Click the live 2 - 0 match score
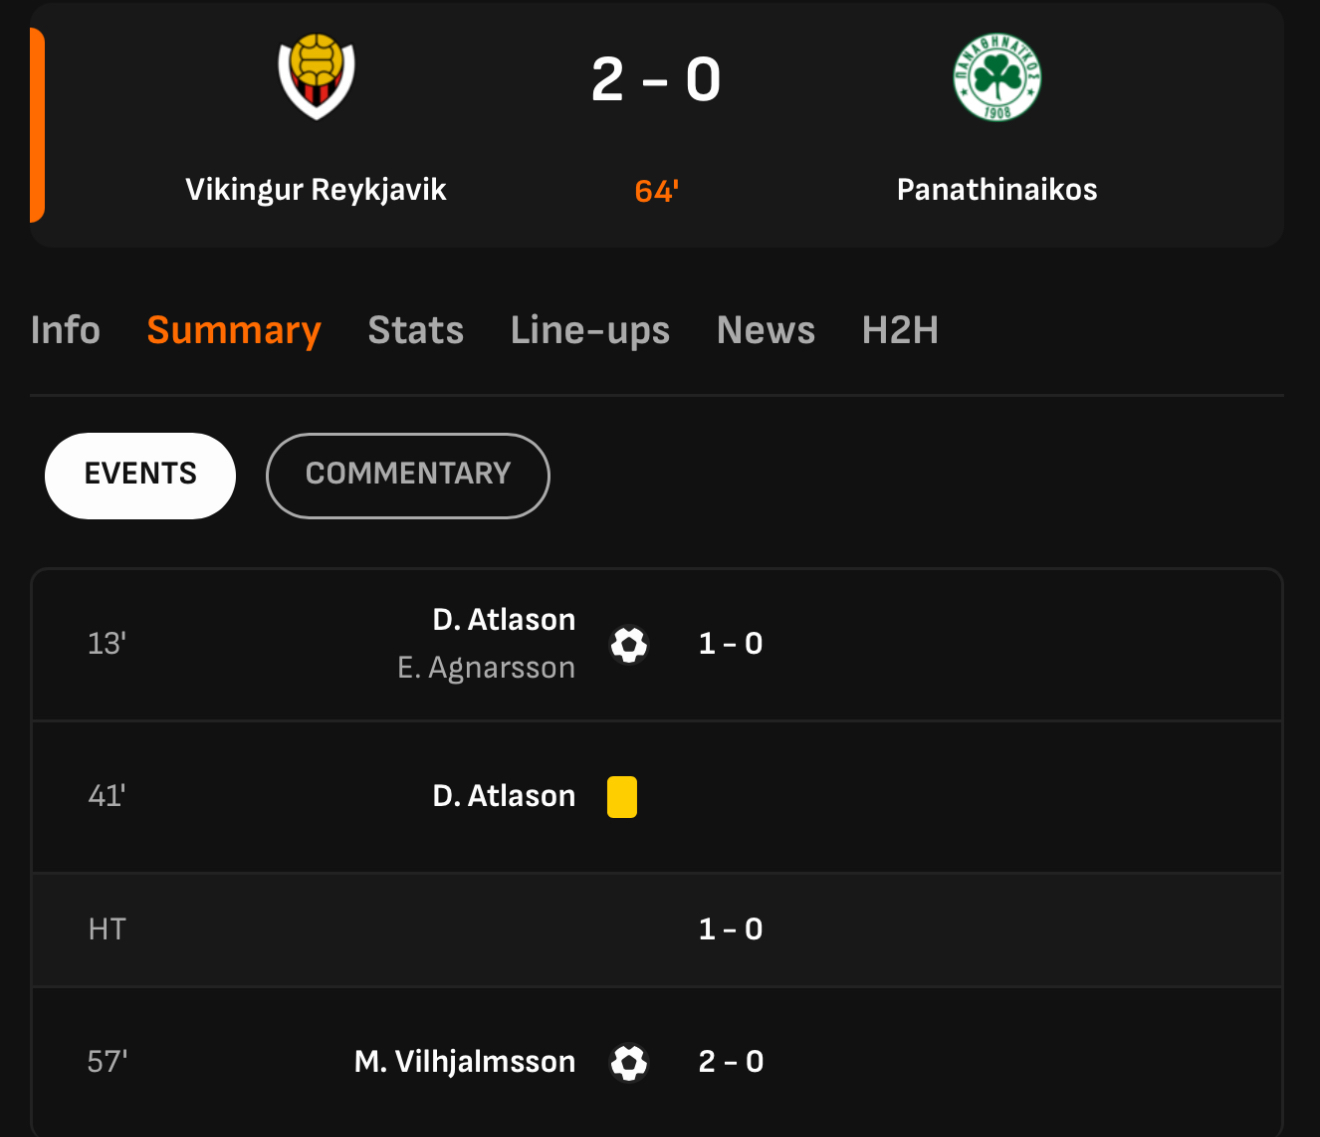Screen dimensions: 1320x1137 (x=656, y=80)
